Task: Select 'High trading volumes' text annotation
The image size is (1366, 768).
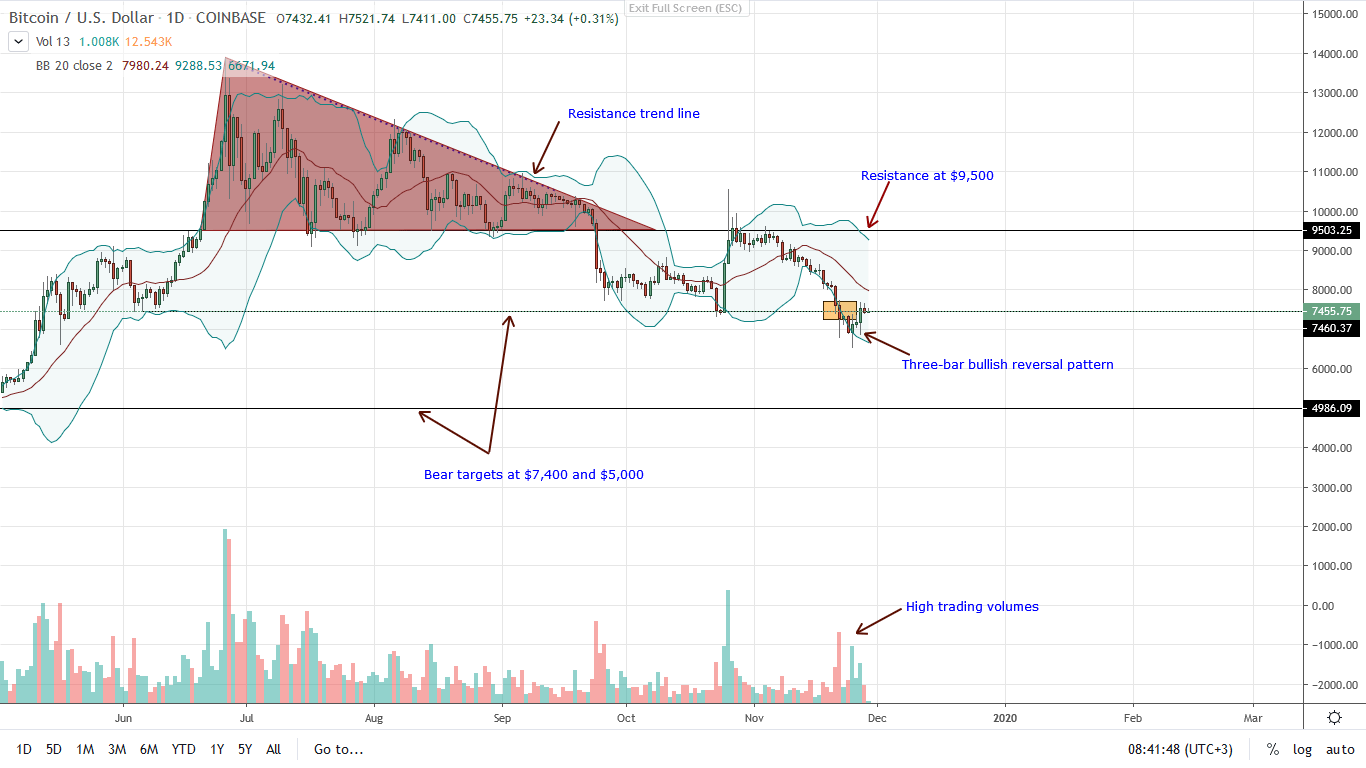Action: click(x=972, y=606)
